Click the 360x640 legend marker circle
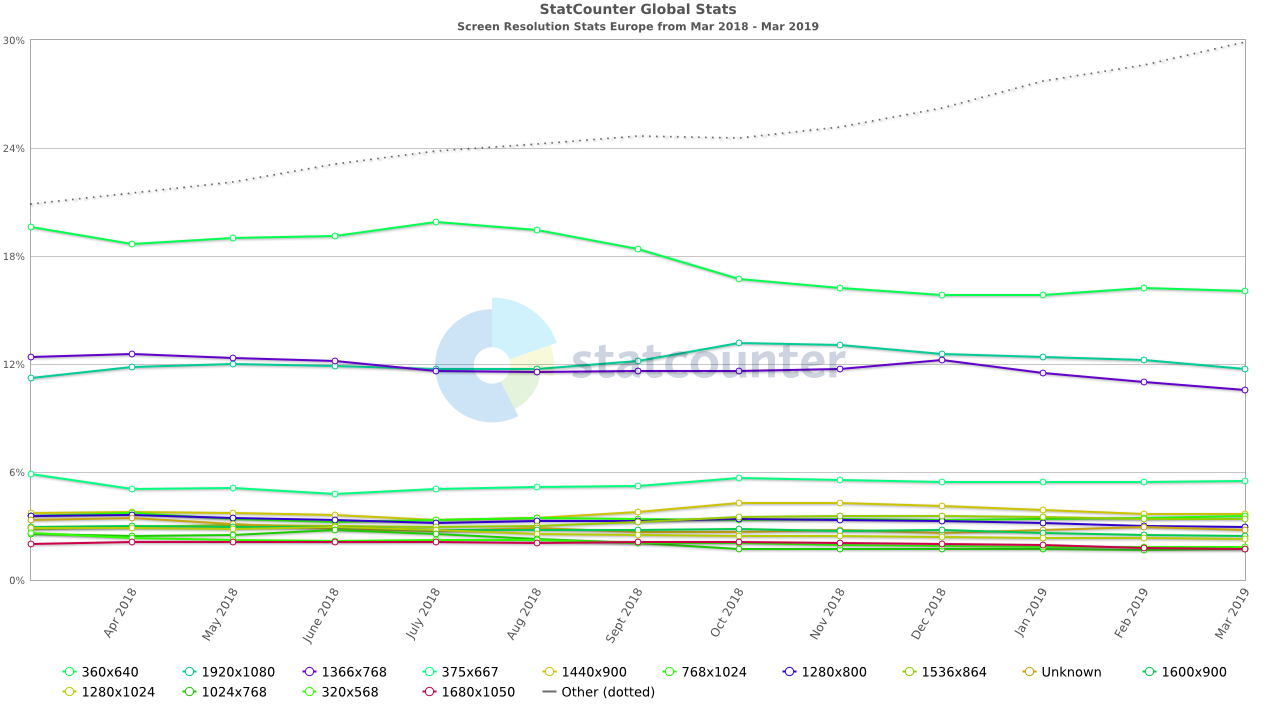The width and height of the screenshot is (1280, 720). click(69, 672)
